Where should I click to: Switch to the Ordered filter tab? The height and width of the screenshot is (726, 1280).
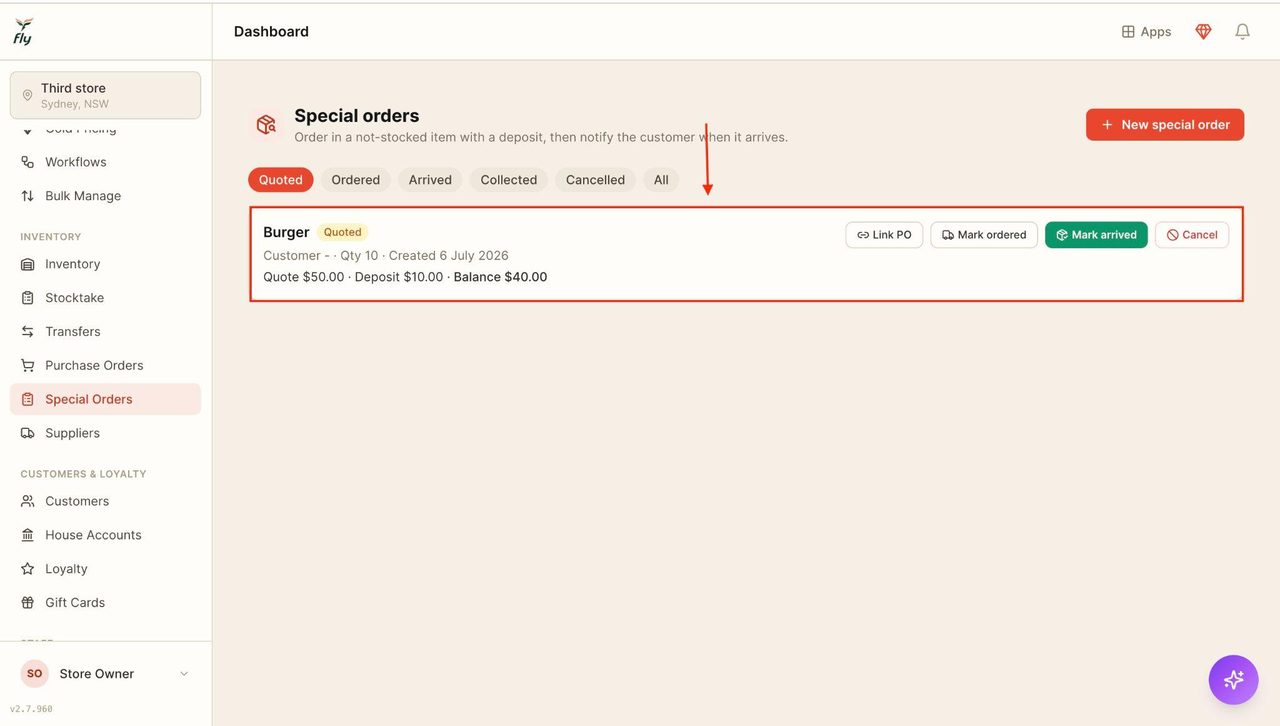point(356,180)
